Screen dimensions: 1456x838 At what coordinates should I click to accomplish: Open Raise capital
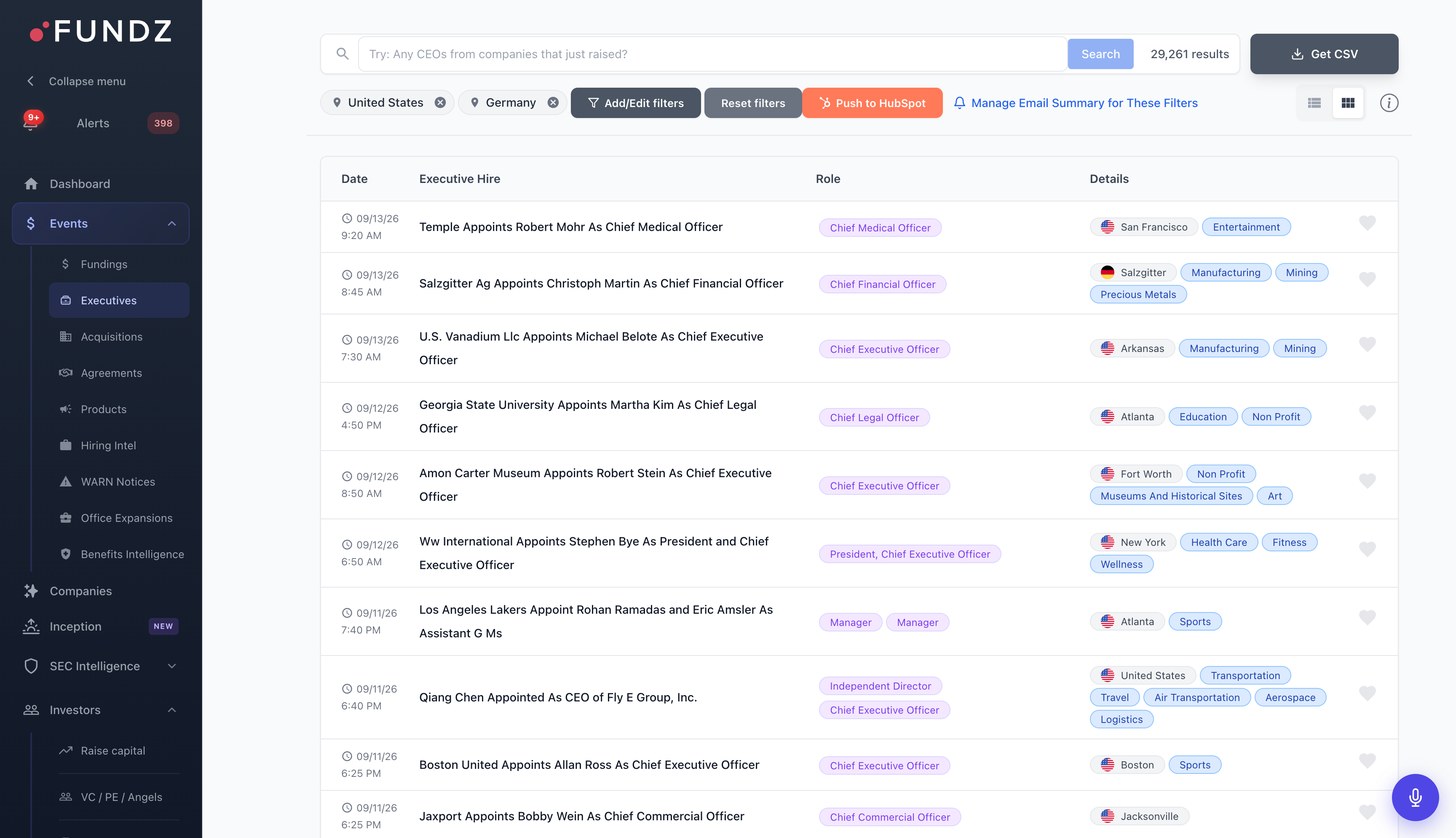(113, 751)
